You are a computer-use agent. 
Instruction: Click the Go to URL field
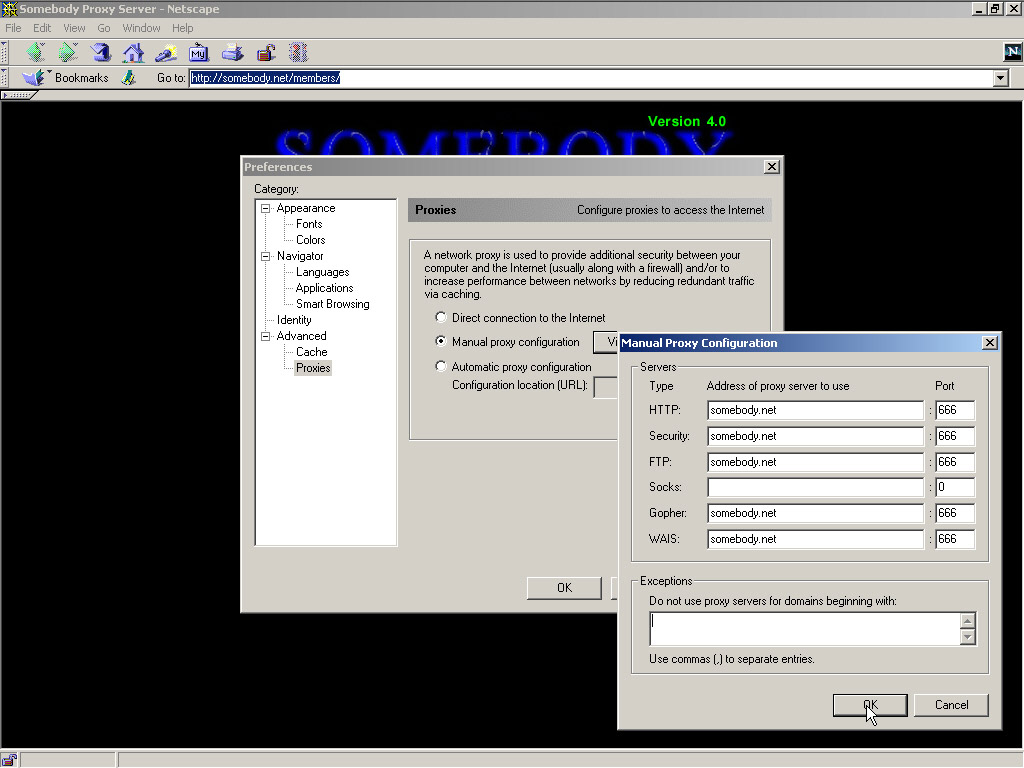pos(591,78)
